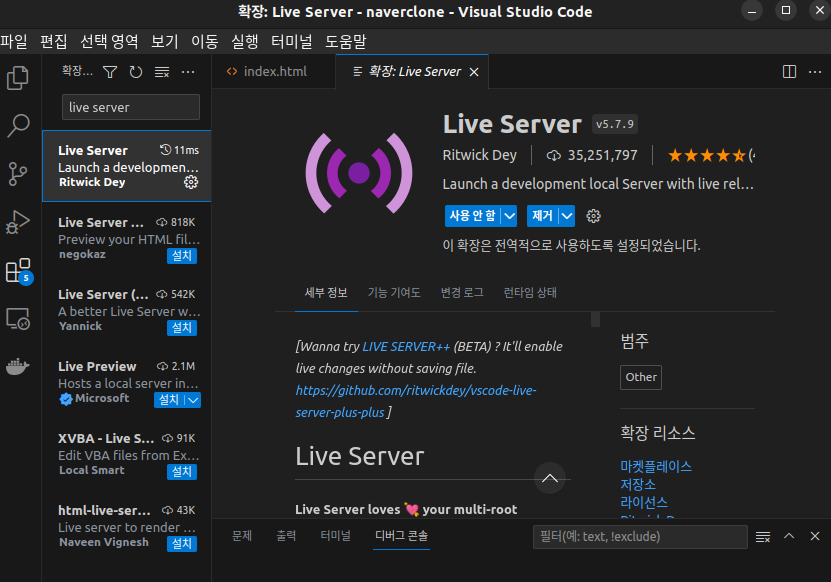
Task: Open the LIVE SERVER++ link
Action: coord(406,347)
